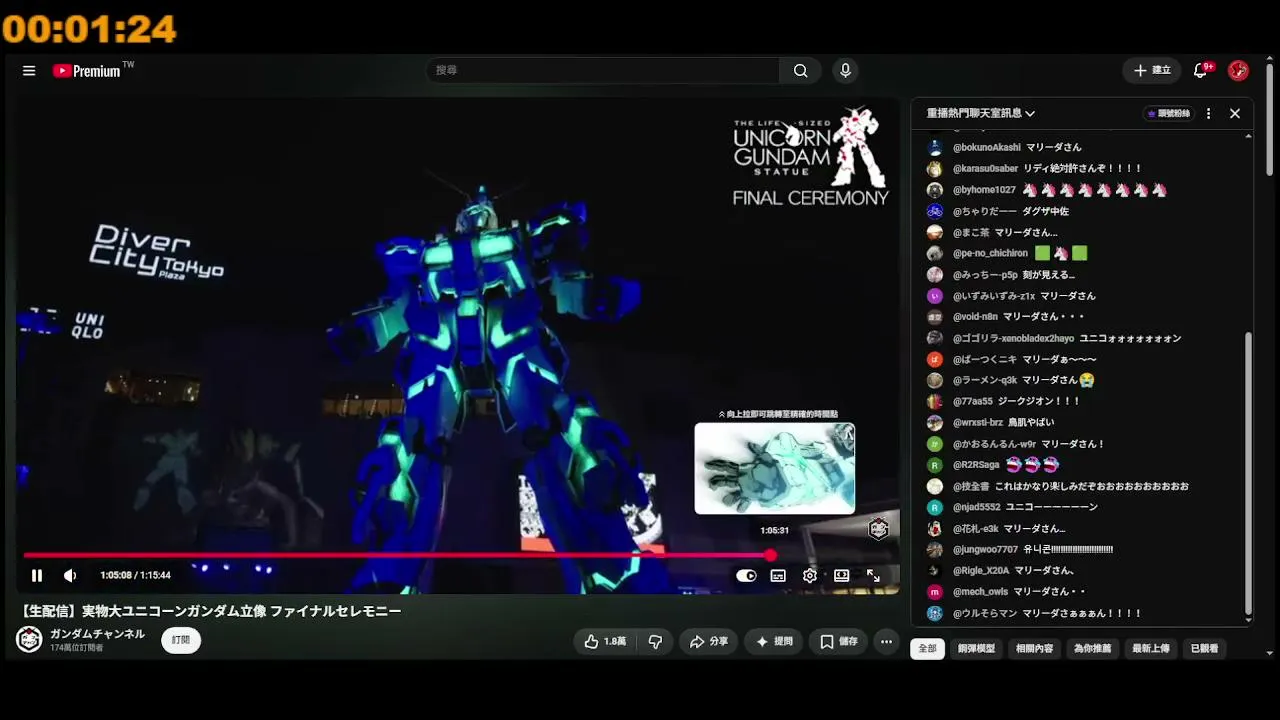The image size is (1280, 720).
Task: Like the video with thumbs up
Action: (605, 642)
